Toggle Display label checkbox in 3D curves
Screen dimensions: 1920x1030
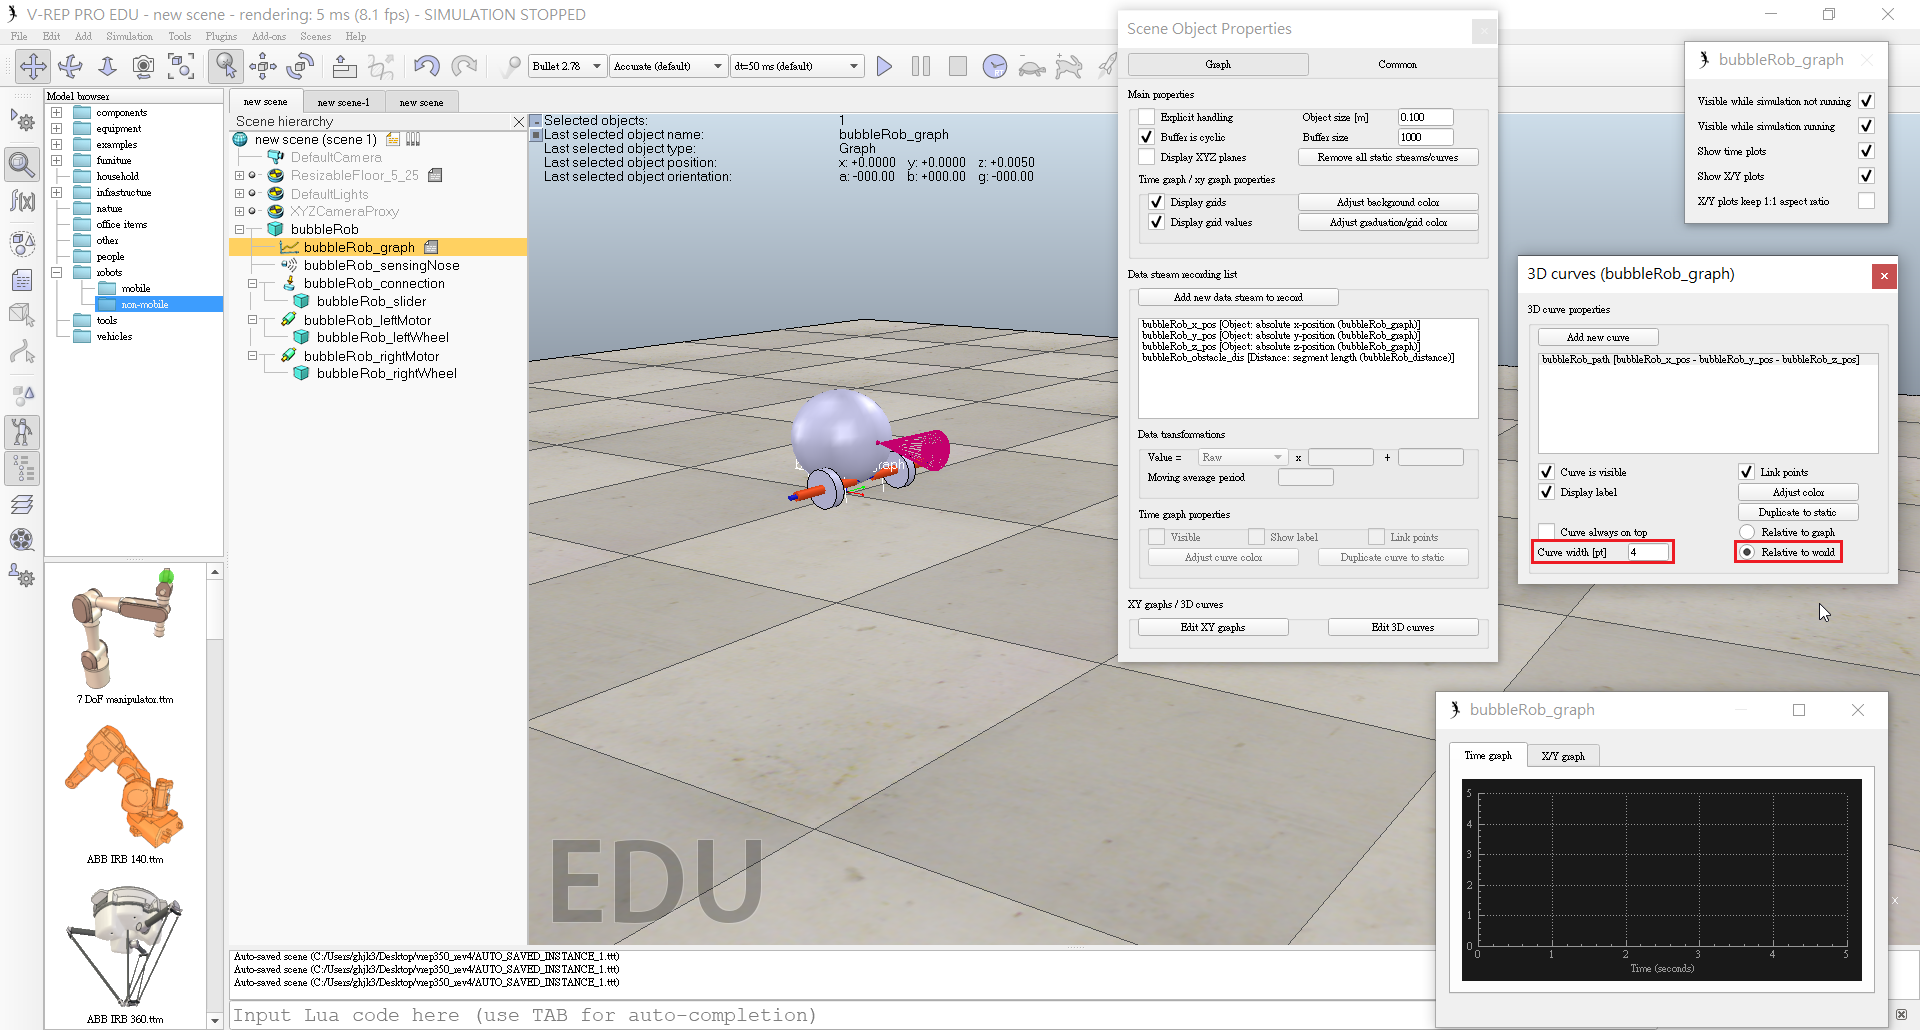pyautogui.click(x=1546, y=492)
